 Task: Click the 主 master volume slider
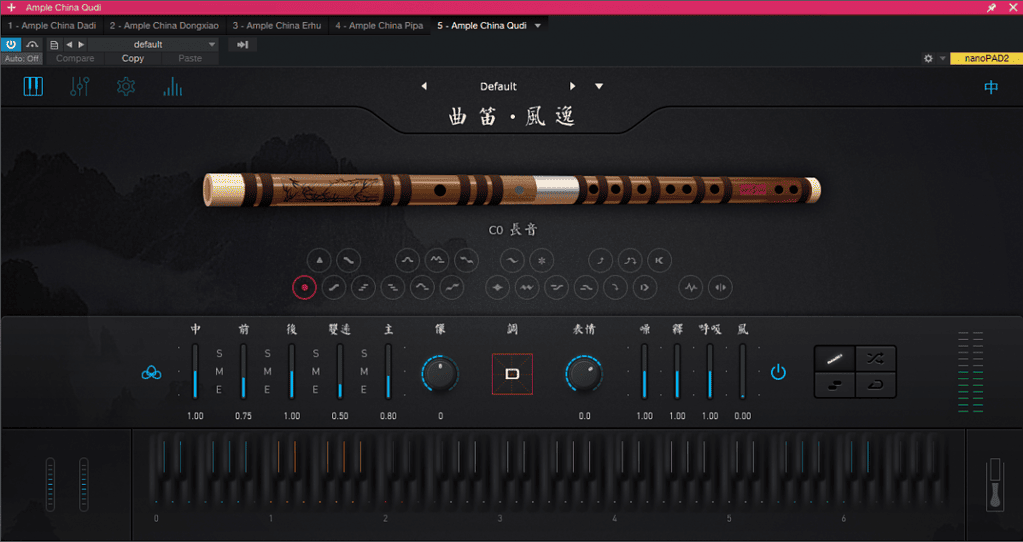388,370
